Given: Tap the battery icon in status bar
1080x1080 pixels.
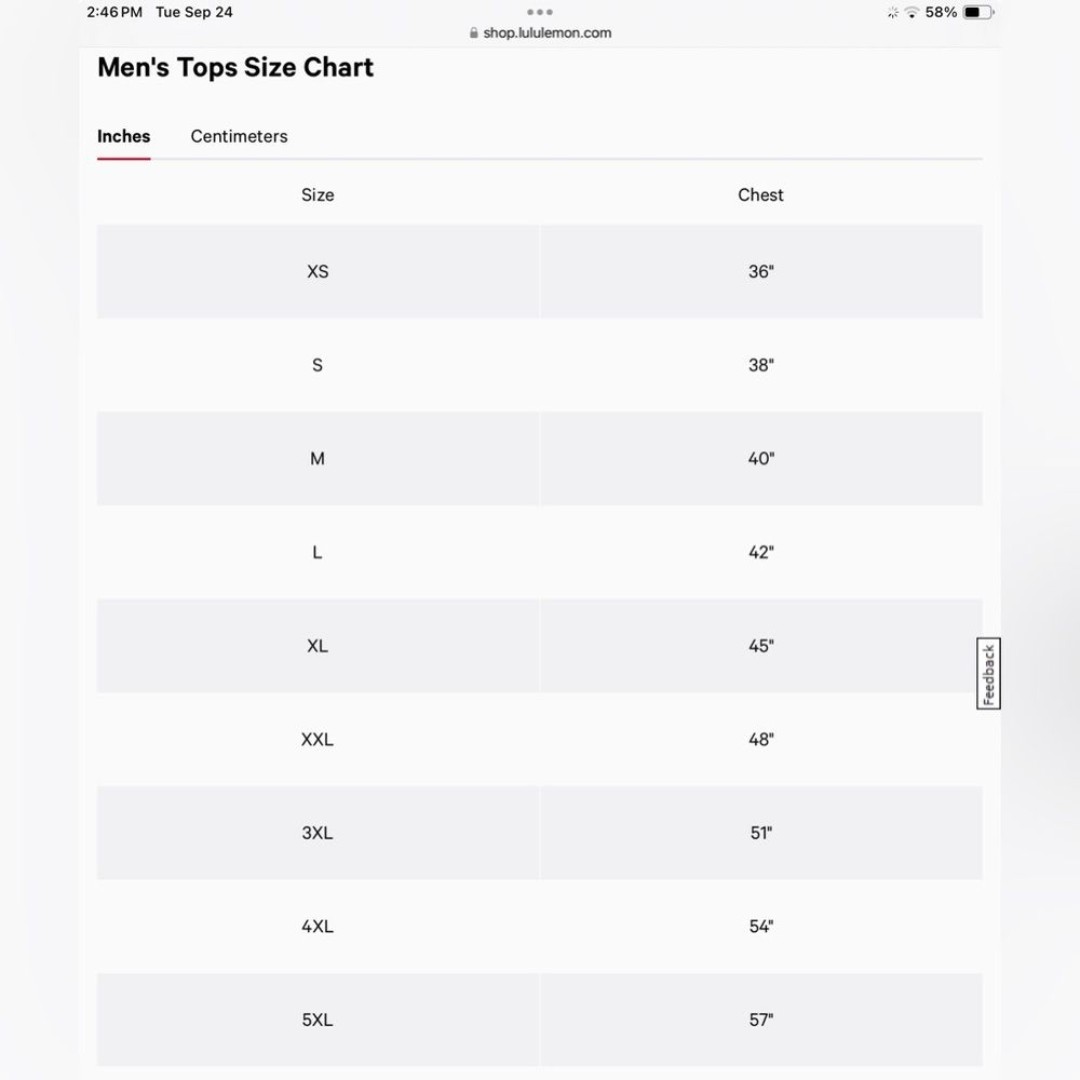Looking at the screenshot, I should click(977, 12).
